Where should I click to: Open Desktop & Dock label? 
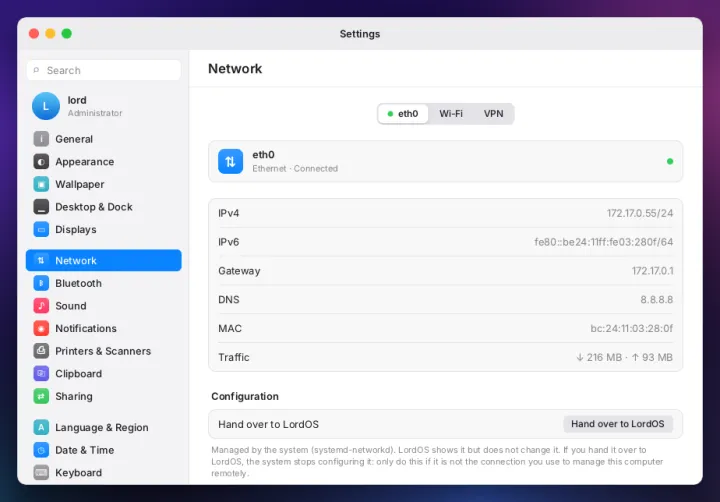[94, 207]
